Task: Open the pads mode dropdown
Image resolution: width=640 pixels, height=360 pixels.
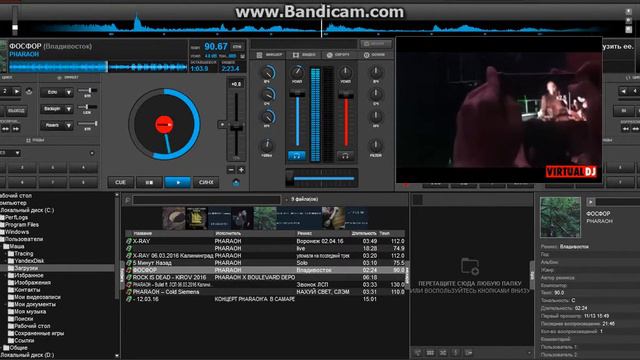Action: pos(17,153)
